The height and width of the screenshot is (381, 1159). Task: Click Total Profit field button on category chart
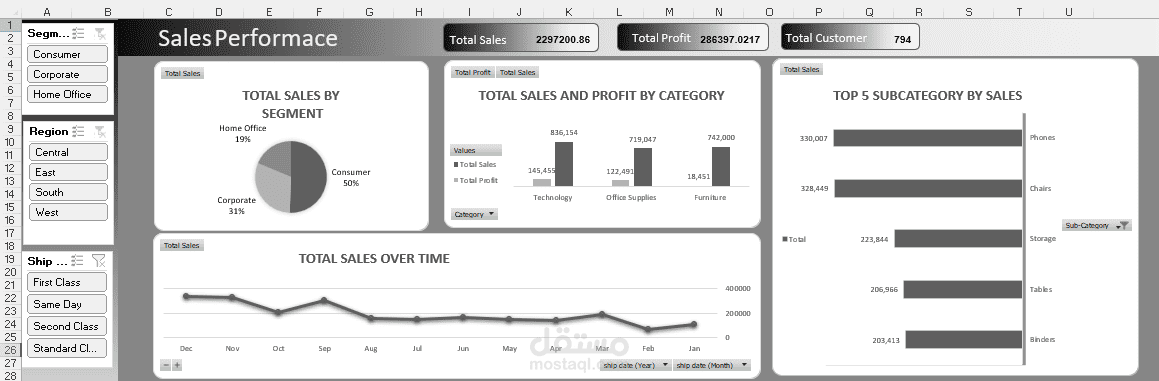point(472,73)
